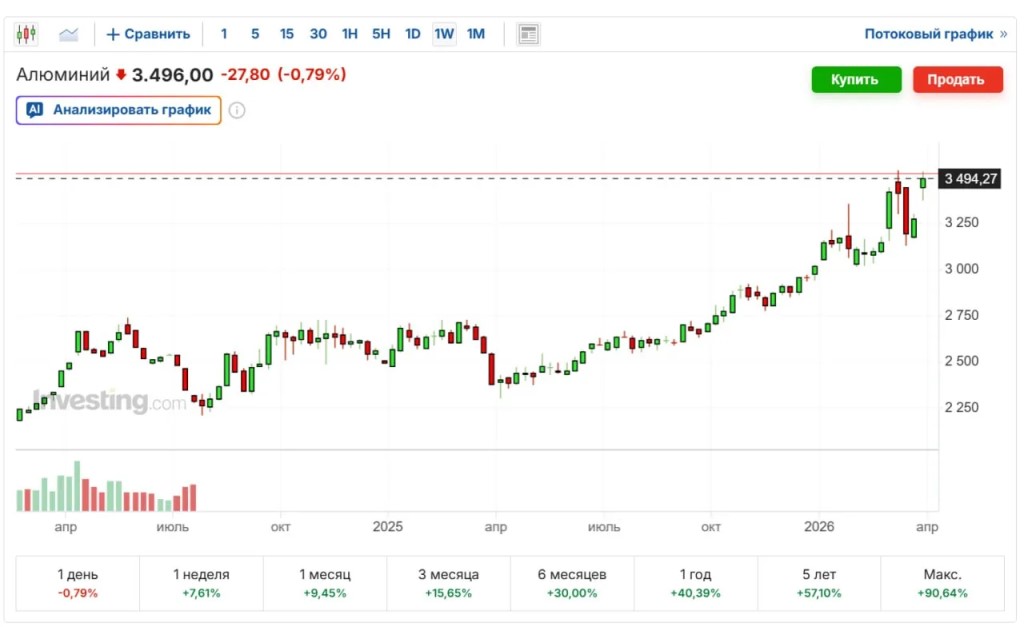Click the red Продать button
The image size is (1024, 627).
(957, 80)
